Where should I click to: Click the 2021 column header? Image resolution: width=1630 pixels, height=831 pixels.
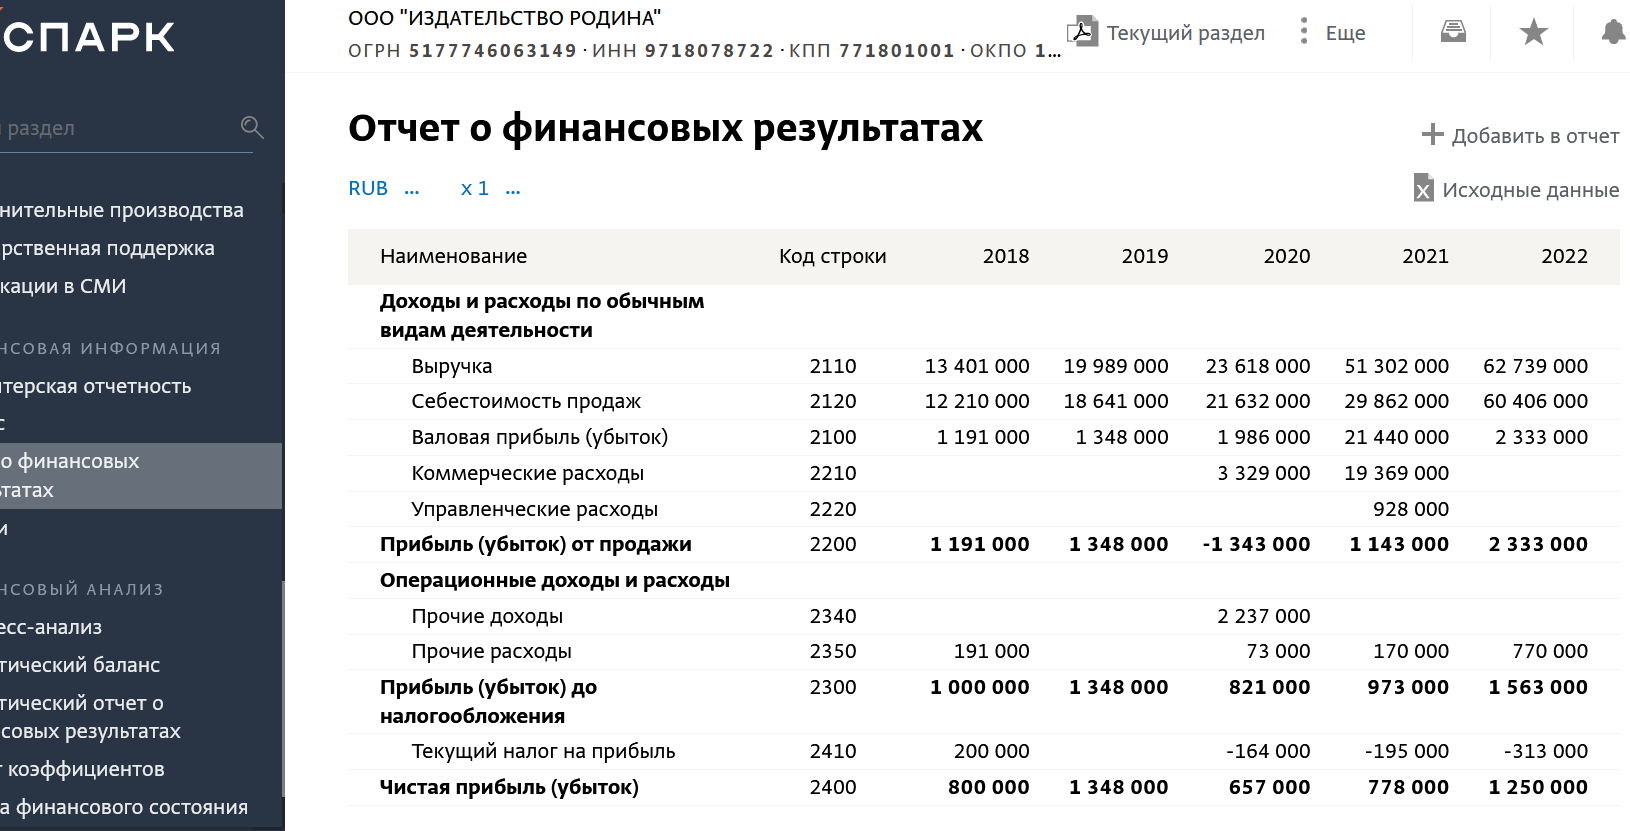(1425, 256)
